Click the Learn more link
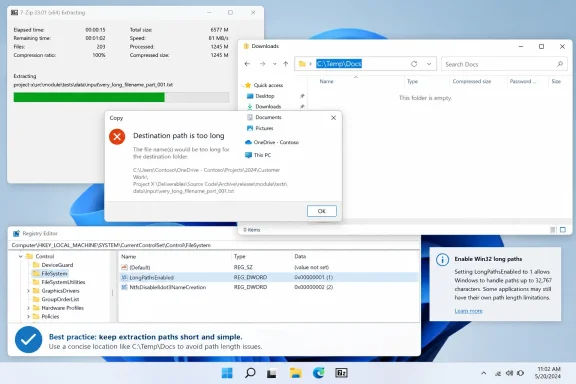576x384 pixels. click(x=468, y=311)
